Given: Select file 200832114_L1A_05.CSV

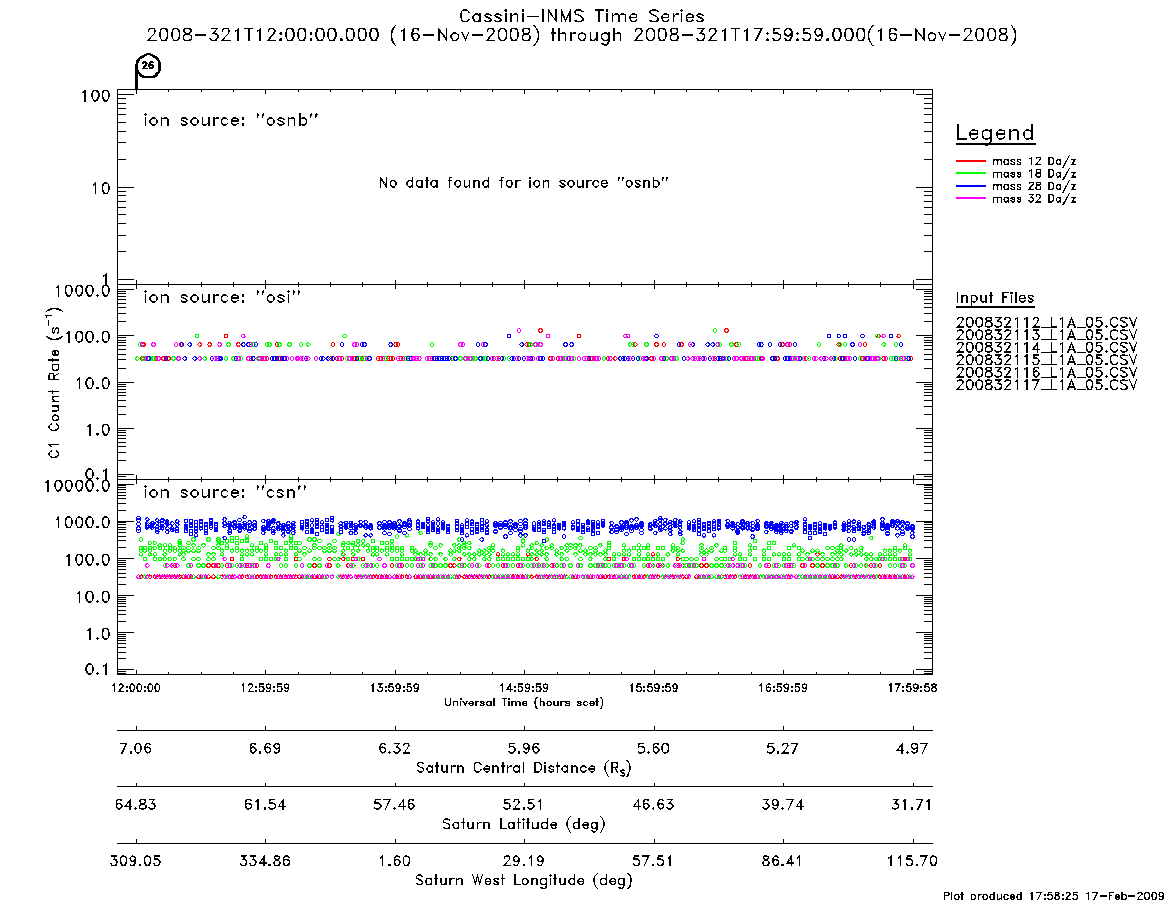Looking at the screenshot, I should pyautogui.click(x=1046, y=348).
